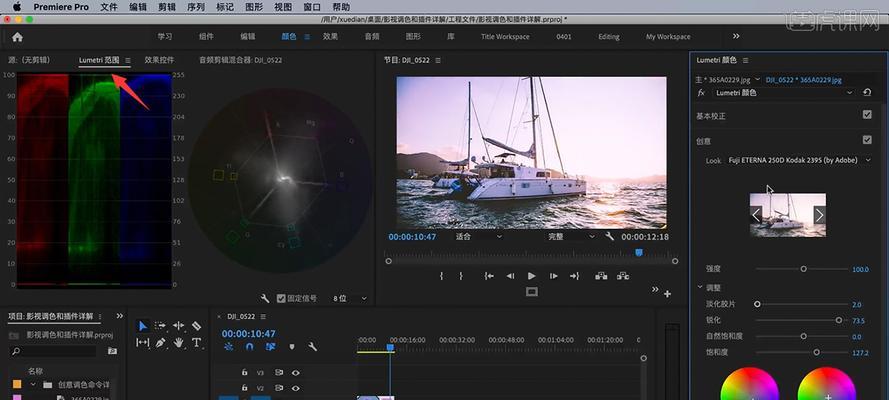Toggle the Basic Correction checkbox
This screenshot has height=400, width=889.
pyautogui.click(x=867, y=115)
